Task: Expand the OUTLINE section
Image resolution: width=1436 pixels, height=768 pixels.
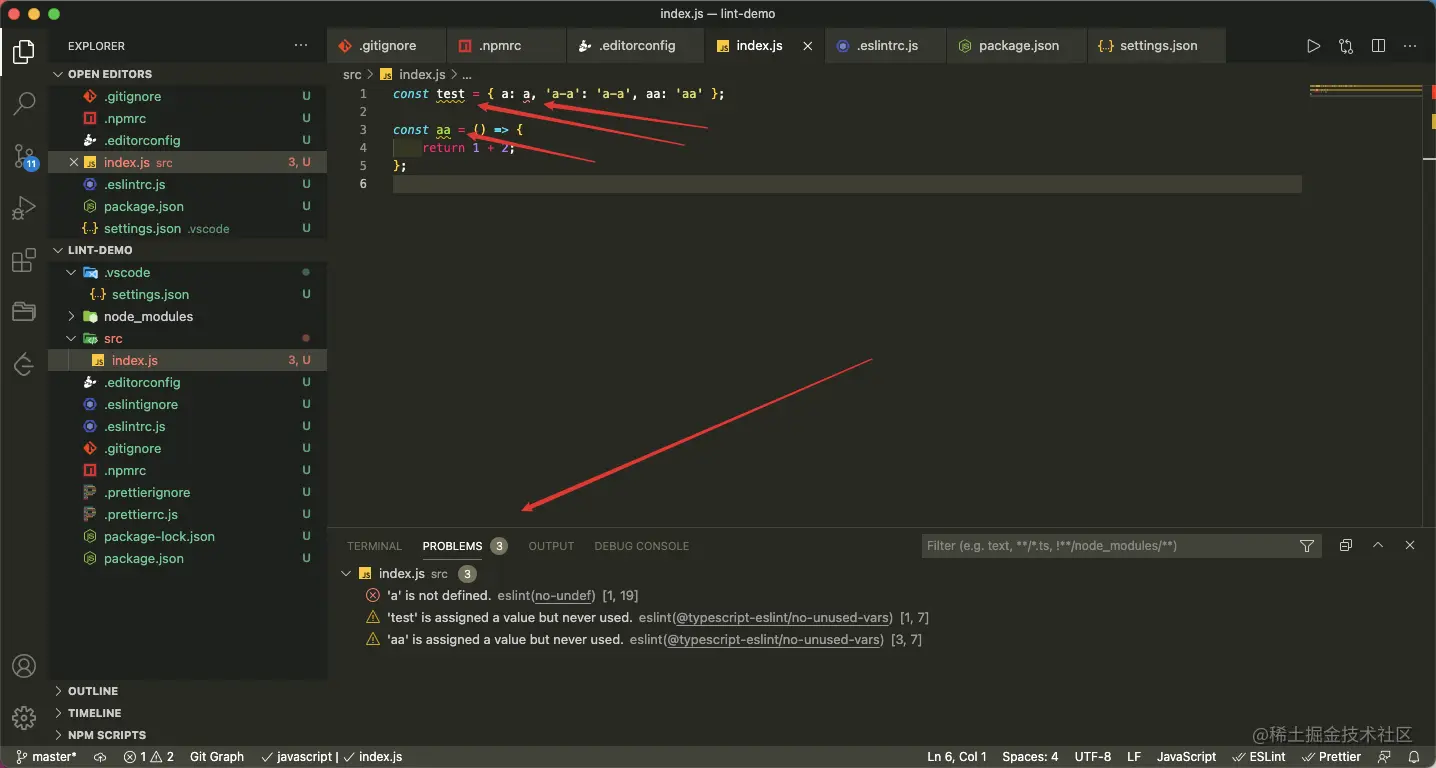Action: 93,691
